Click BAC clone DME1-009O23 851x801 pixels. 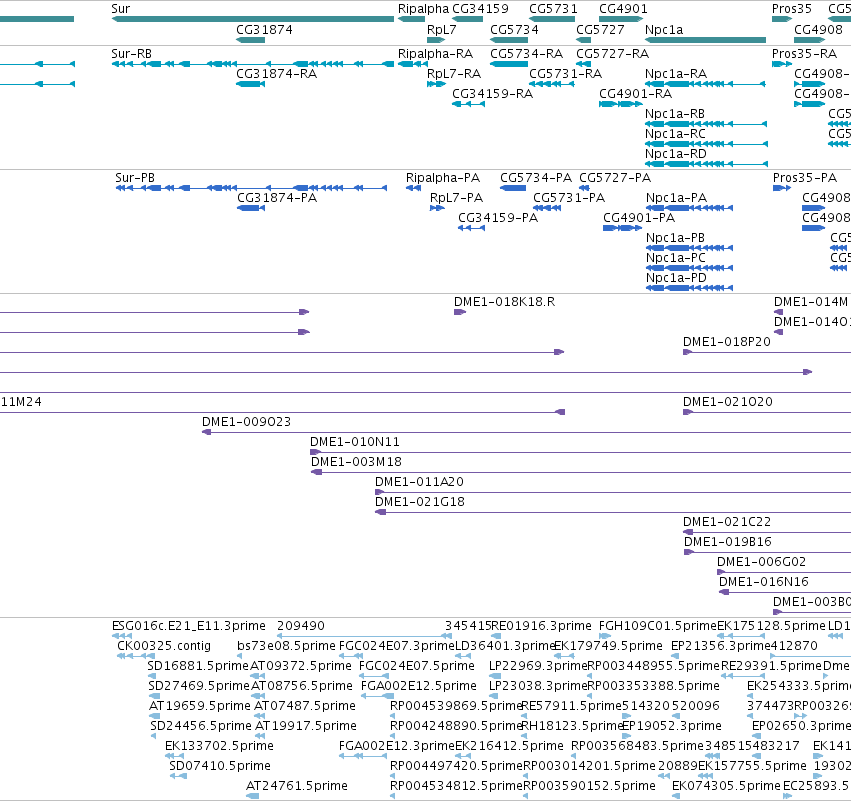(x=526, y=433)
